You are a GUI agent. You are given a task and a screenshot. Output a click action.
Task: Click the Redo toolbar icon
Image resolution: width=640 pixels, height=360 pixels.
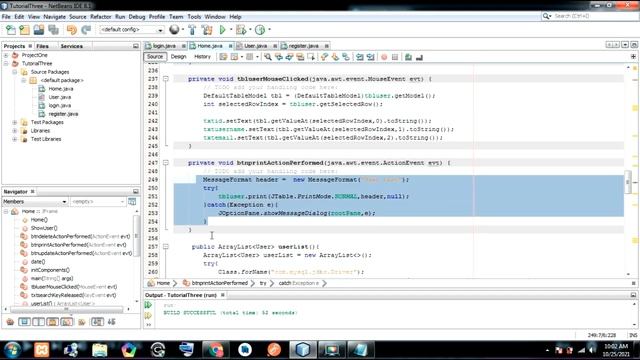(x=86, y=30)
